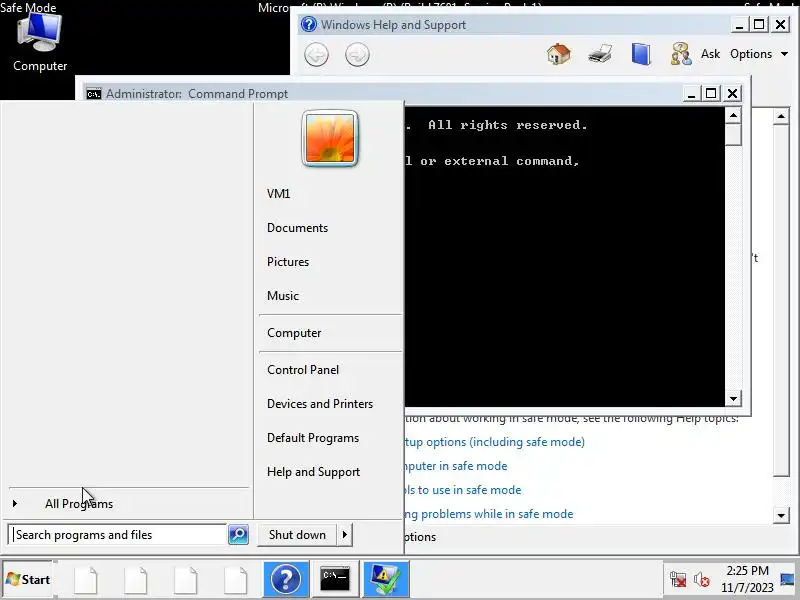Open Music from the Start menu
This screenshot has width=800, height=600.
click(x=283, y=295)
